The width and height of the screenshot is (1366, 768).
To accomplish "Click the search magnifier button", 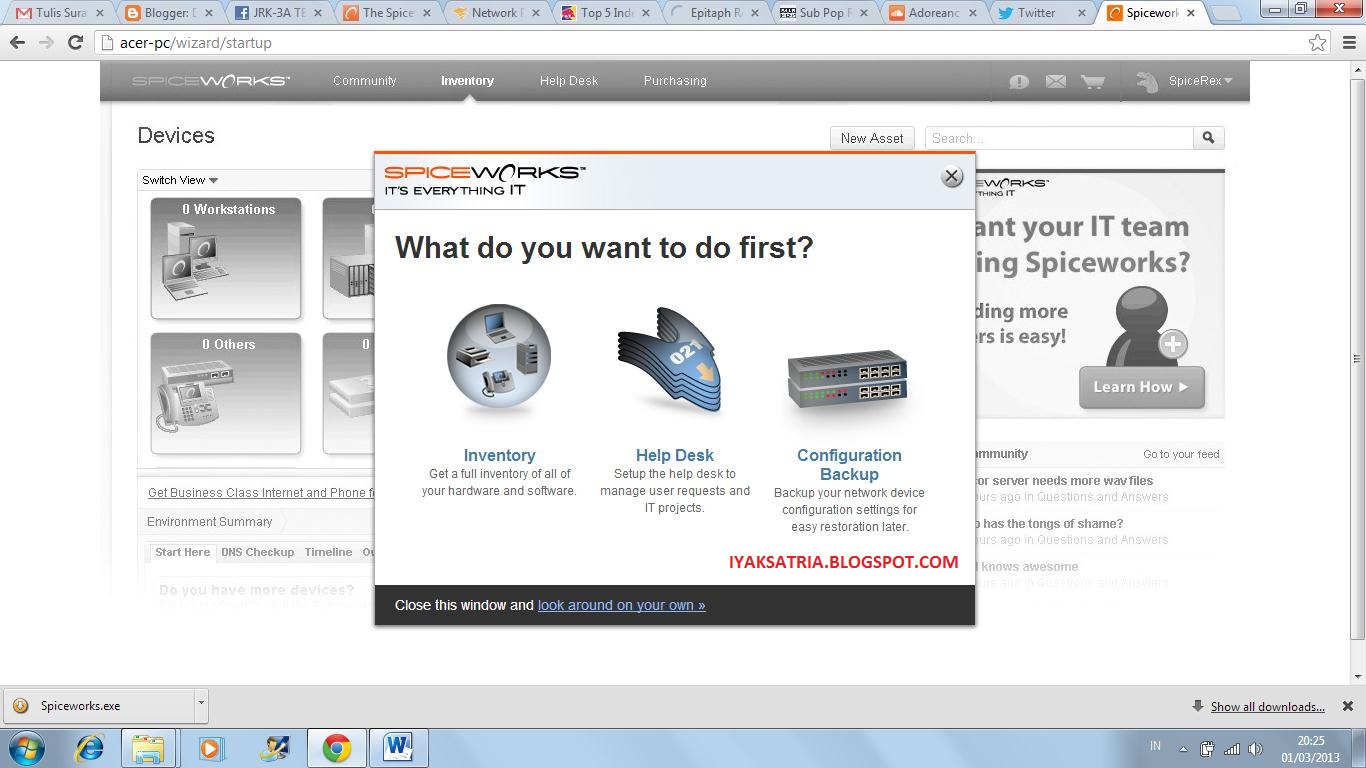I will click(1209, 138).
